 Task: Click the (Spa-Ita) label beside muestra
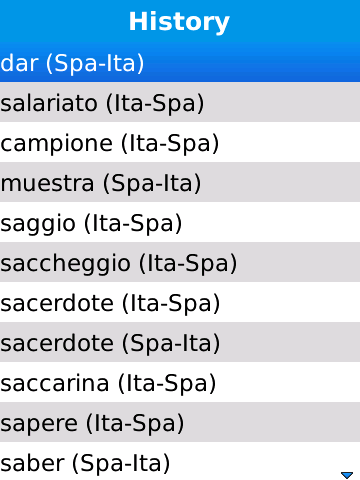[152, 183]
